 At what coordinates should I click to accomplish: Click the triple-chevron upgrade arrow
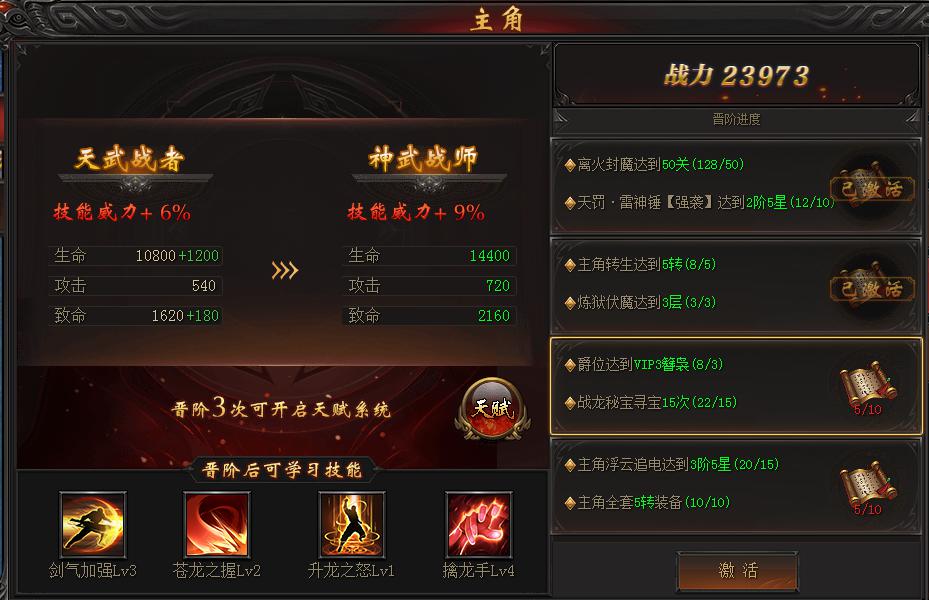(284, 271)
